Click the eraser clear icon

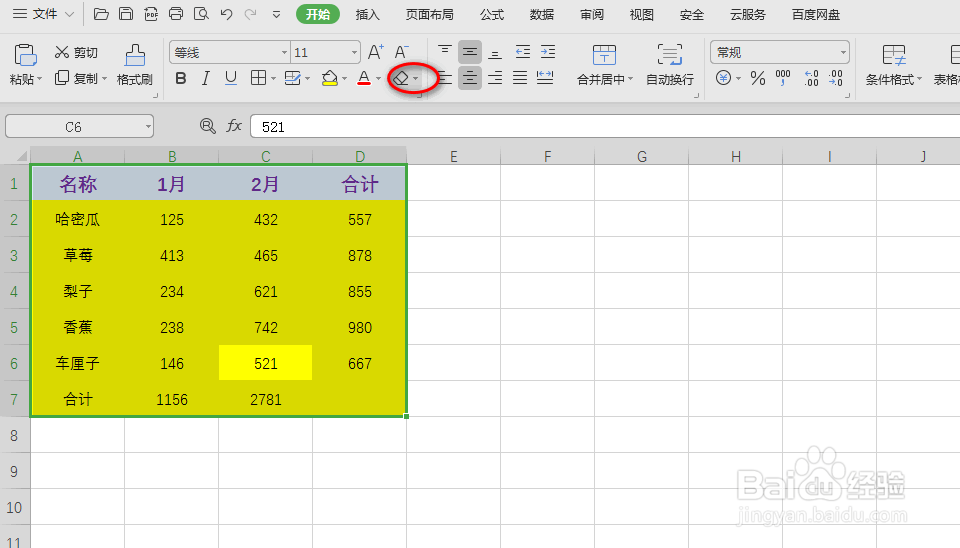(400, 78)
